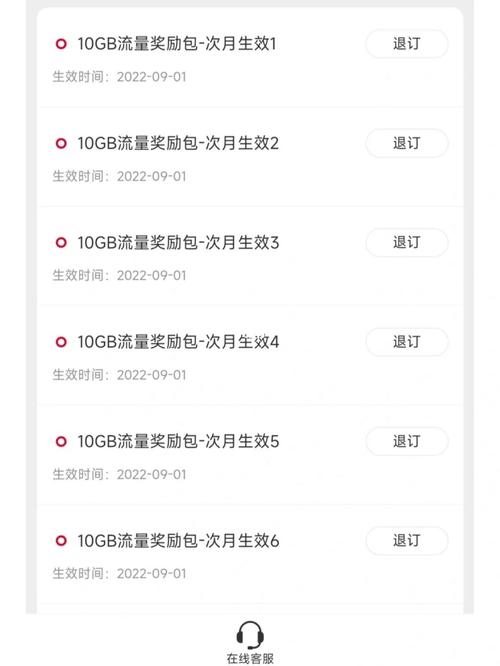
Task: Hit 退订 next to 次月生效6 package
Action: (407, 541)
